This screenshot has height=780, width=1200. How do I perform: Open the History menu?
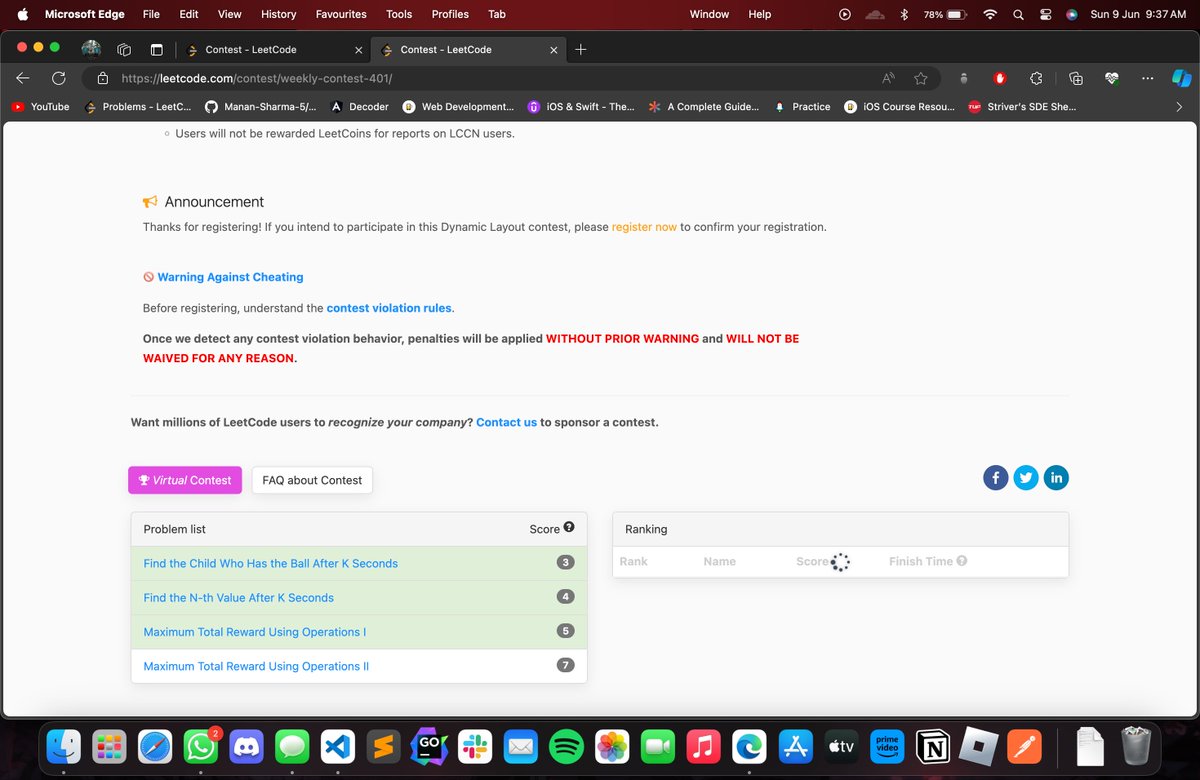pos(278,14)
